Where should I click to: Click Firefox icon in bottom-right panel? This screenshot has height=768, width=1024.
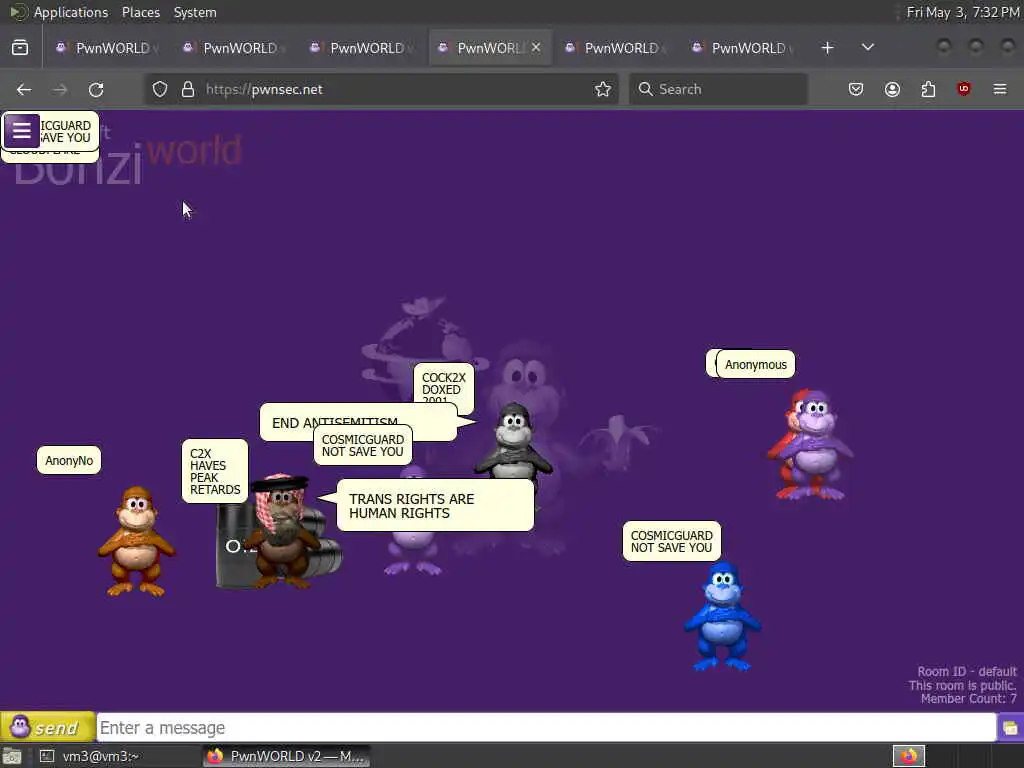point(909,756)
